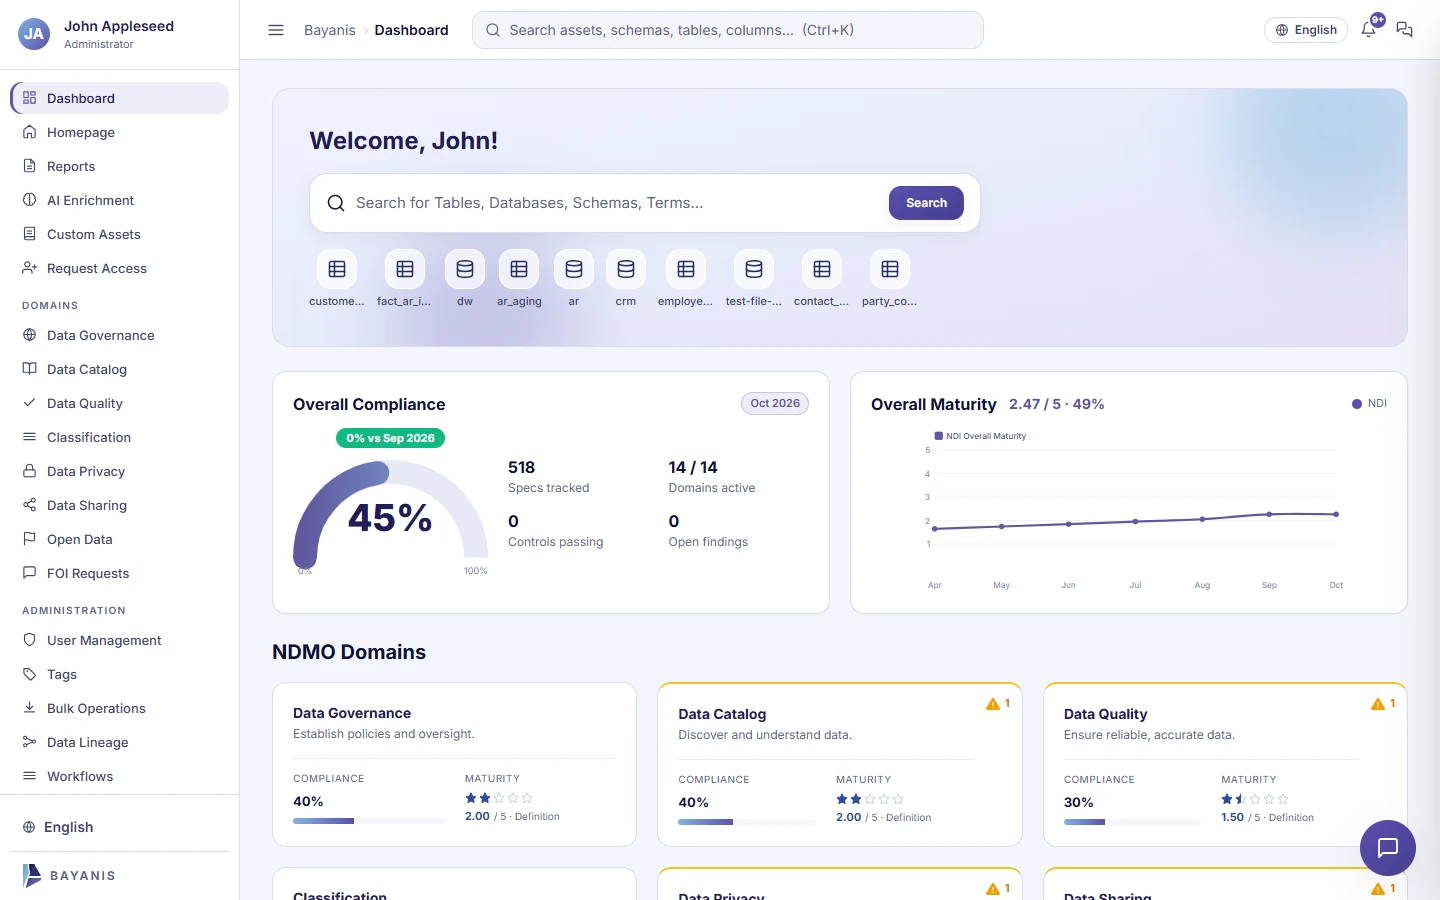Open the fact_ar_i... table shortcut icon
1440x900 pixels.
pyautogui.click(x=405, y=269)
